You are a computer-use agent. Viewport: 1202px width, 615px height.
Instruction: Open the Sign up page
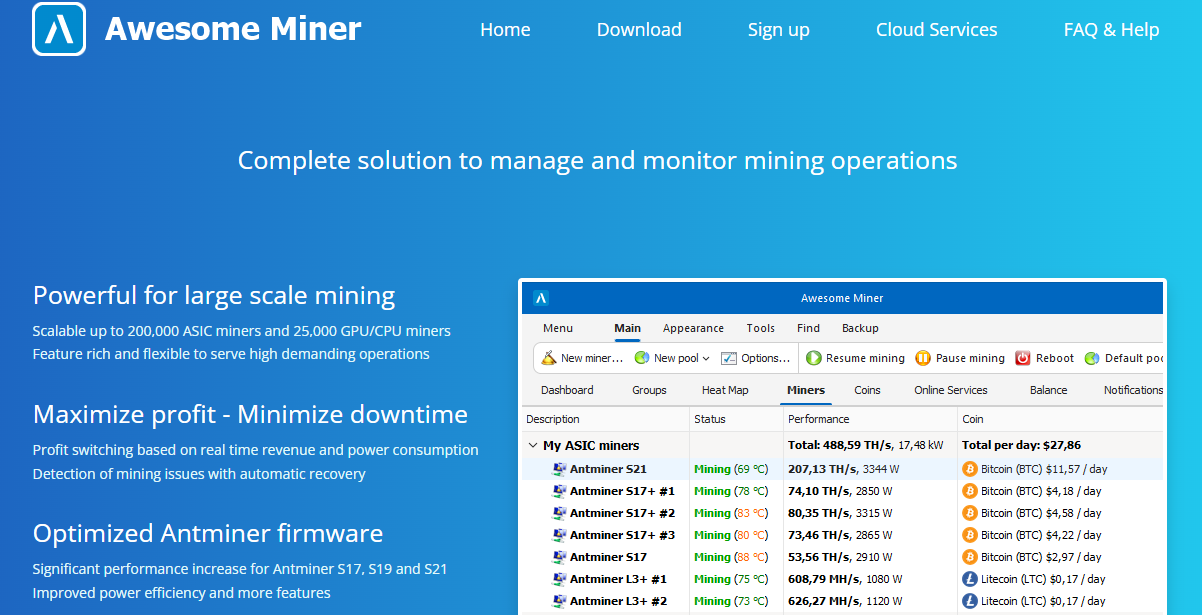pos(779,30)
